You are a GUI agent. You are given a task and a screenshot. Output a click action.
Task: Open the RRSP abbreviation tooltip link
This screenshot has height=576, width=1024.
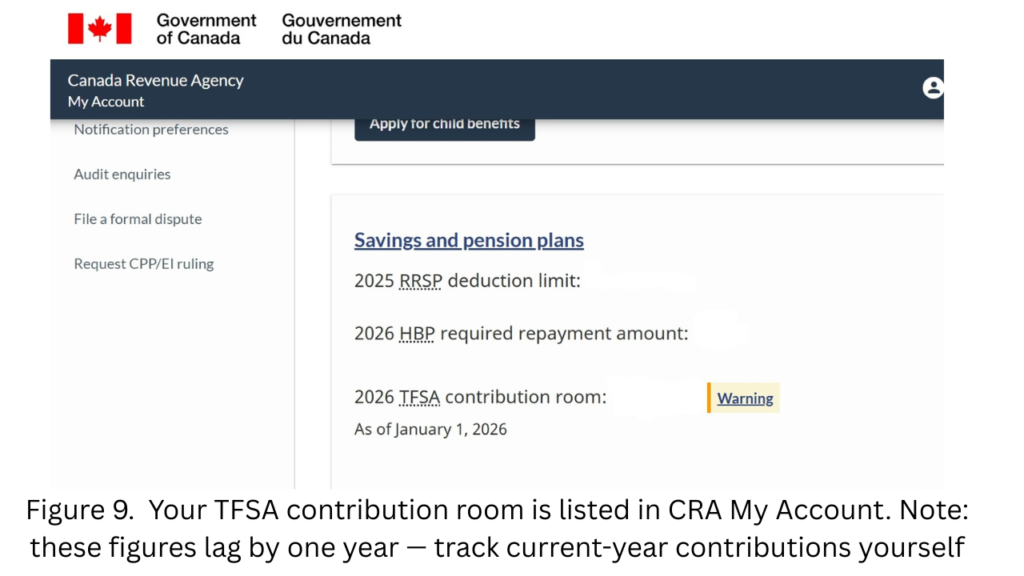tap(422, 281)
